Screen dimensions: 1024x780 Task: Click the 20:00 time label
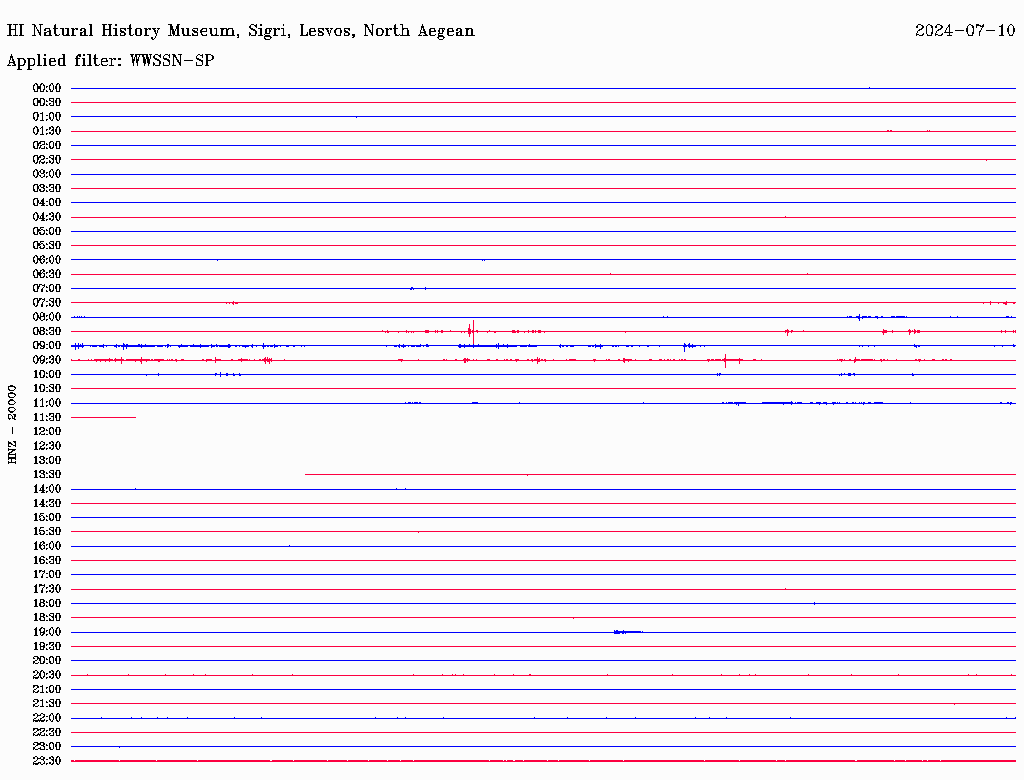[47, 660]
